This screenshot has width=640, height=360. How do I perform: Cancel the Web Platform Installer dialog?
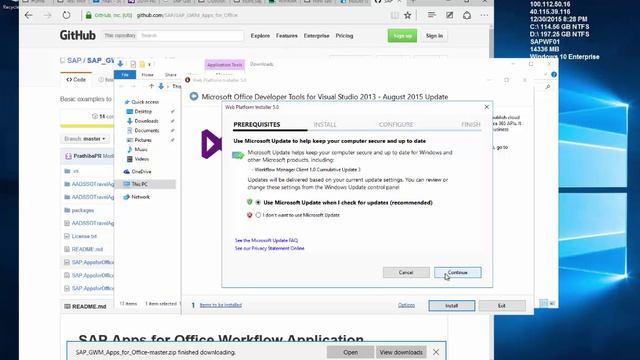[x=406, y=272]
